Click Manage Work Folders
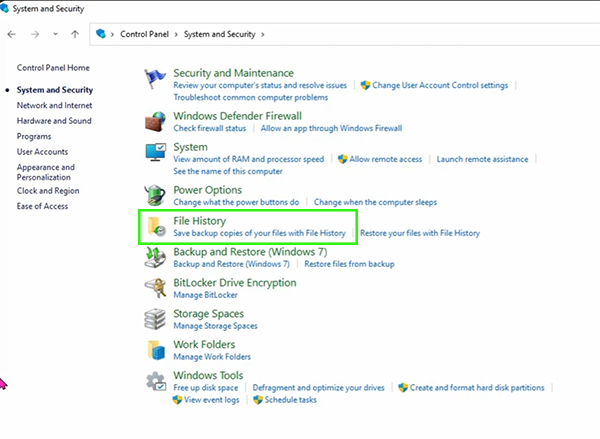 click(x=212, y=357)
